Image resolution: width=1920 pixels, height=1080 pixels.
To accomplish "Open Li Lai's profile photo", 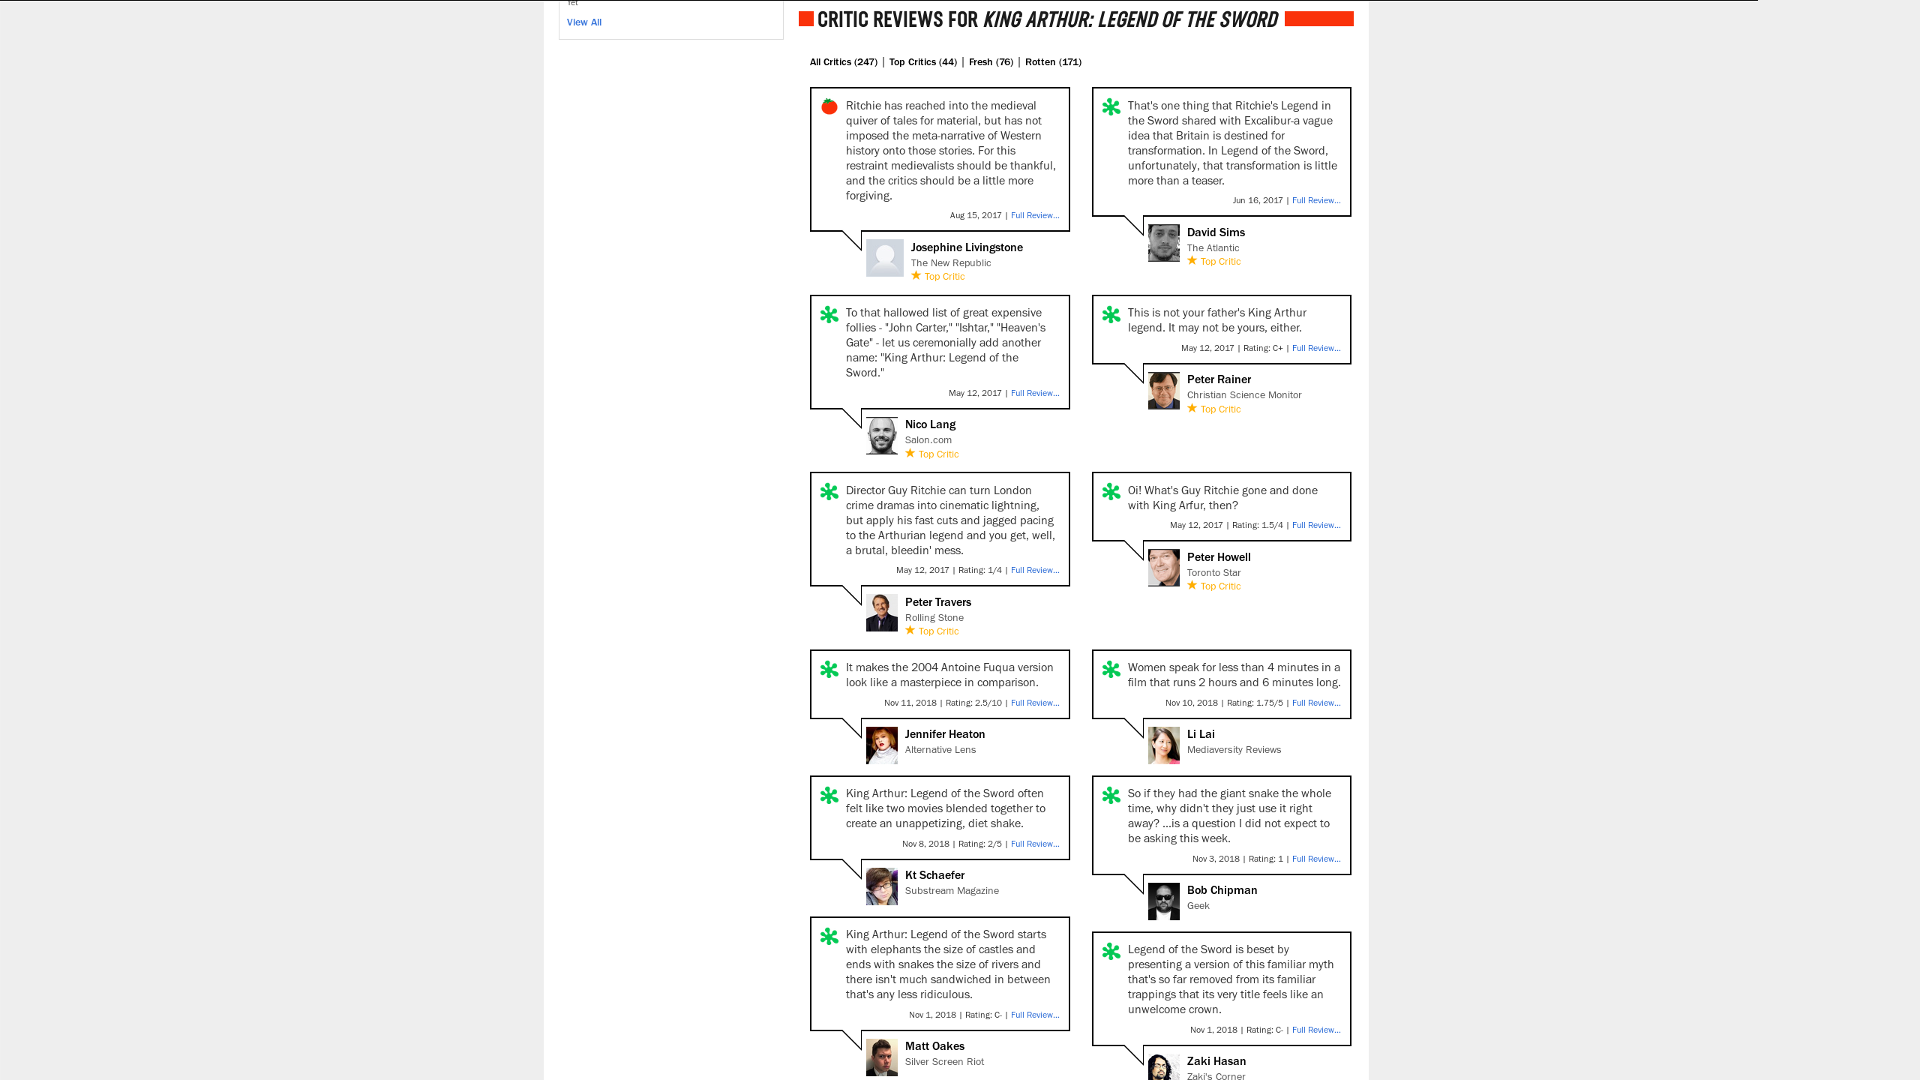I will [x=1164, y=746].
